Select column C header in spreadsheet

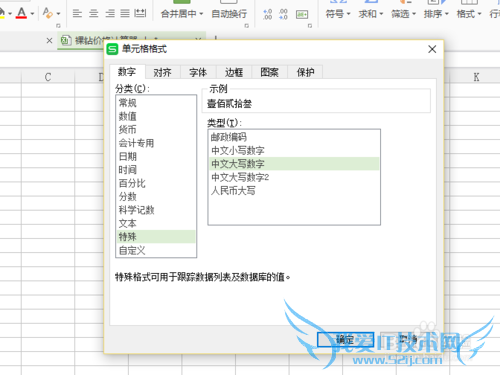[x=48, y=77]
